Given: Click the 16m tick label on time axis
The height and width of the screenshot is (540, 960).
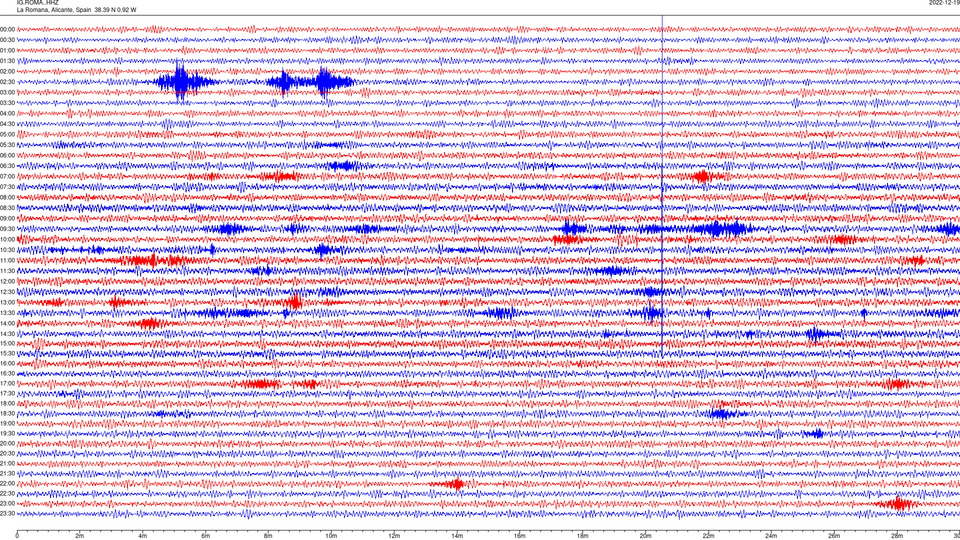Looking at the screenshot, I should click(x=520, y=536).
